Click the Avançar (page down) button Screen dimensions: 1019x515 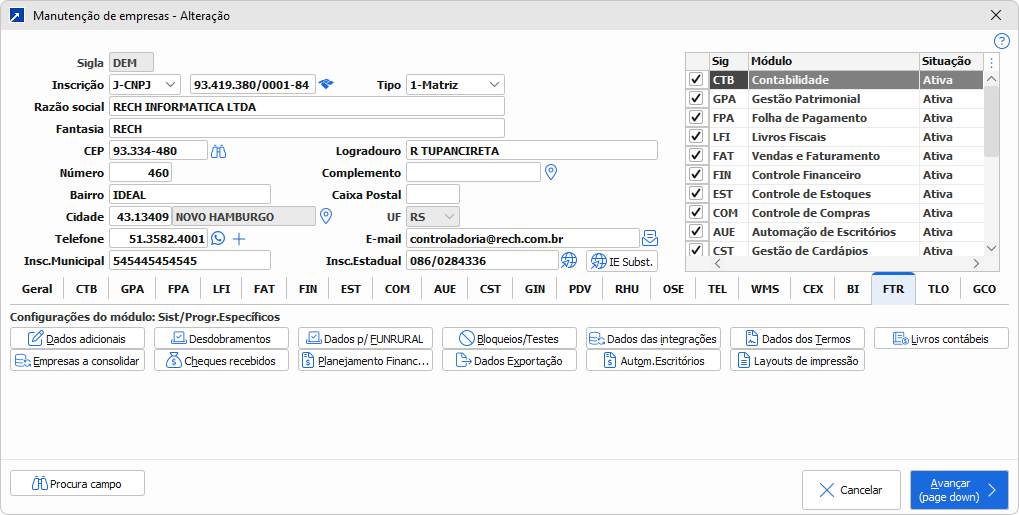tap(958, 490)
